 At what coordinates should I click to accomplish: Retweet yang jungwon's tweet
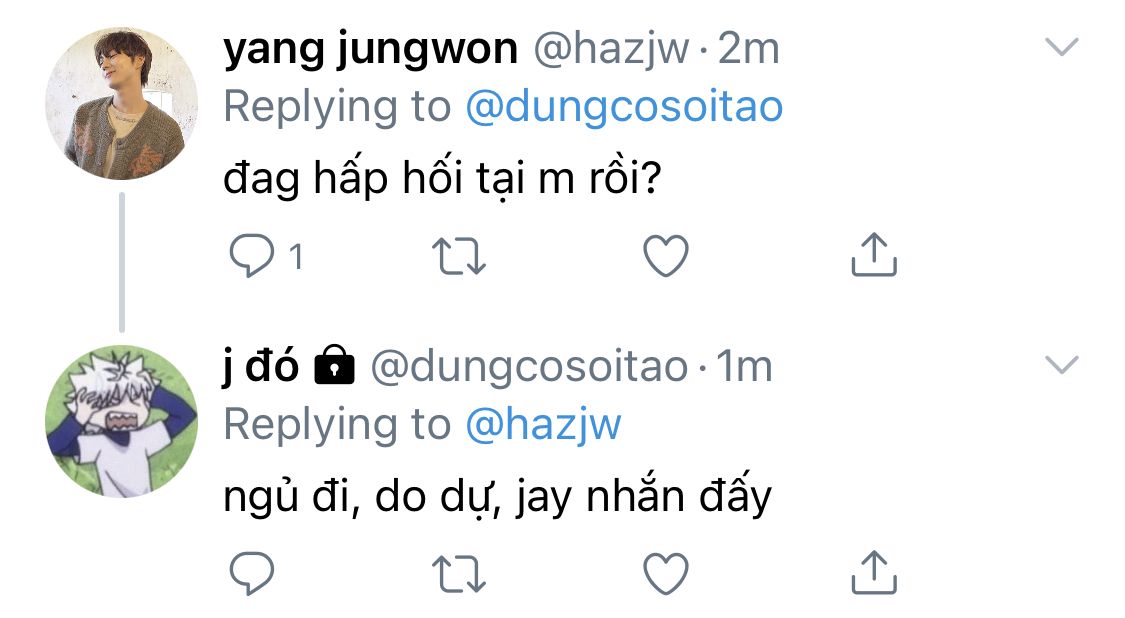pos(459,258)
